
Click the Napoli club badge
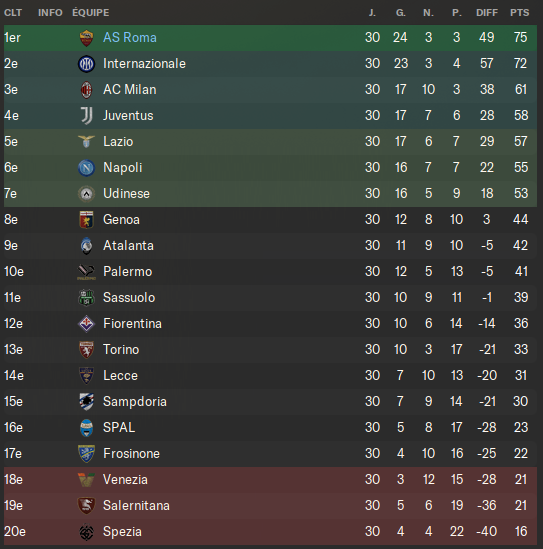coord(86,168)
